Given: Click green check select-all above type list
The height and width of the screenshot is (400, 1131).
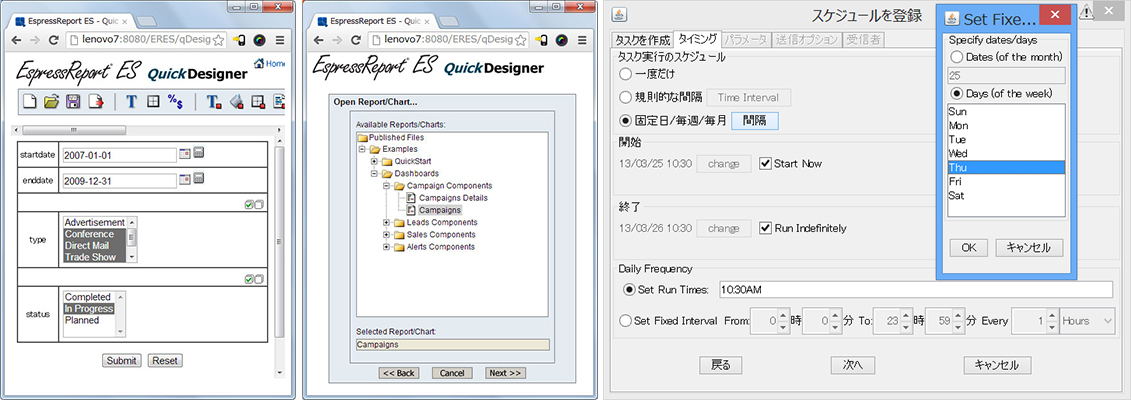Looking at the screenshot, I should tap(248, 205).
